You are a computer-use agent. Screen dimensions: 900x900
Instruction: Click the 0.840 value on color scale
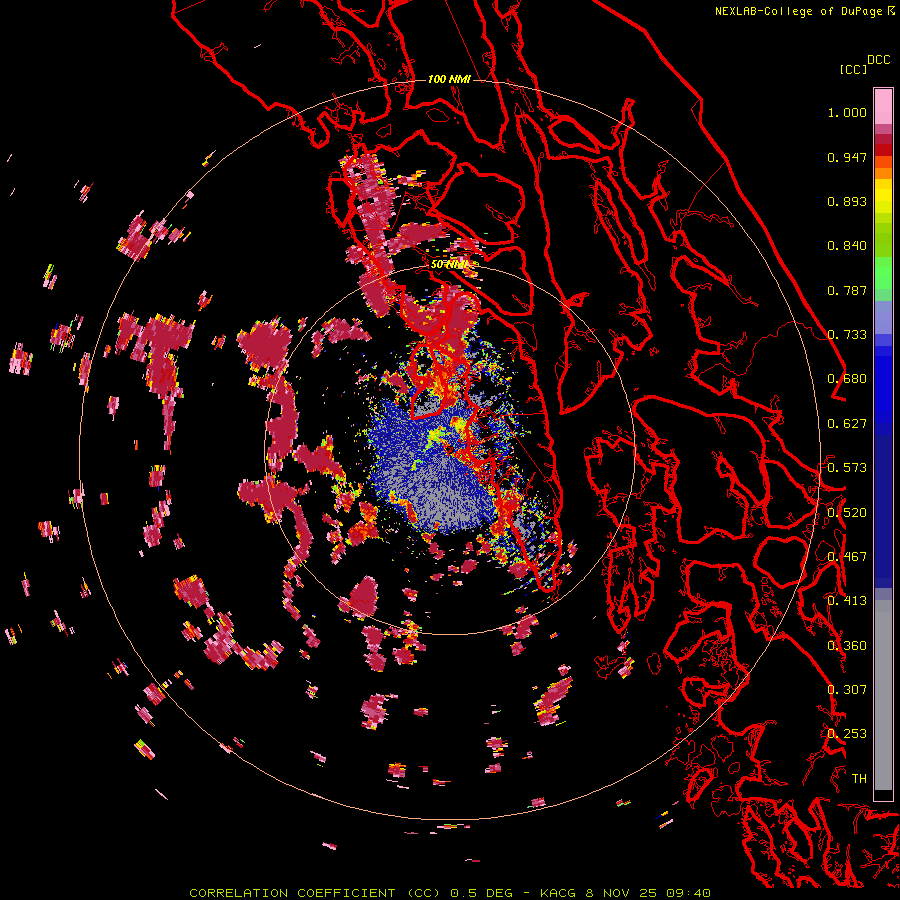point(847,246)
